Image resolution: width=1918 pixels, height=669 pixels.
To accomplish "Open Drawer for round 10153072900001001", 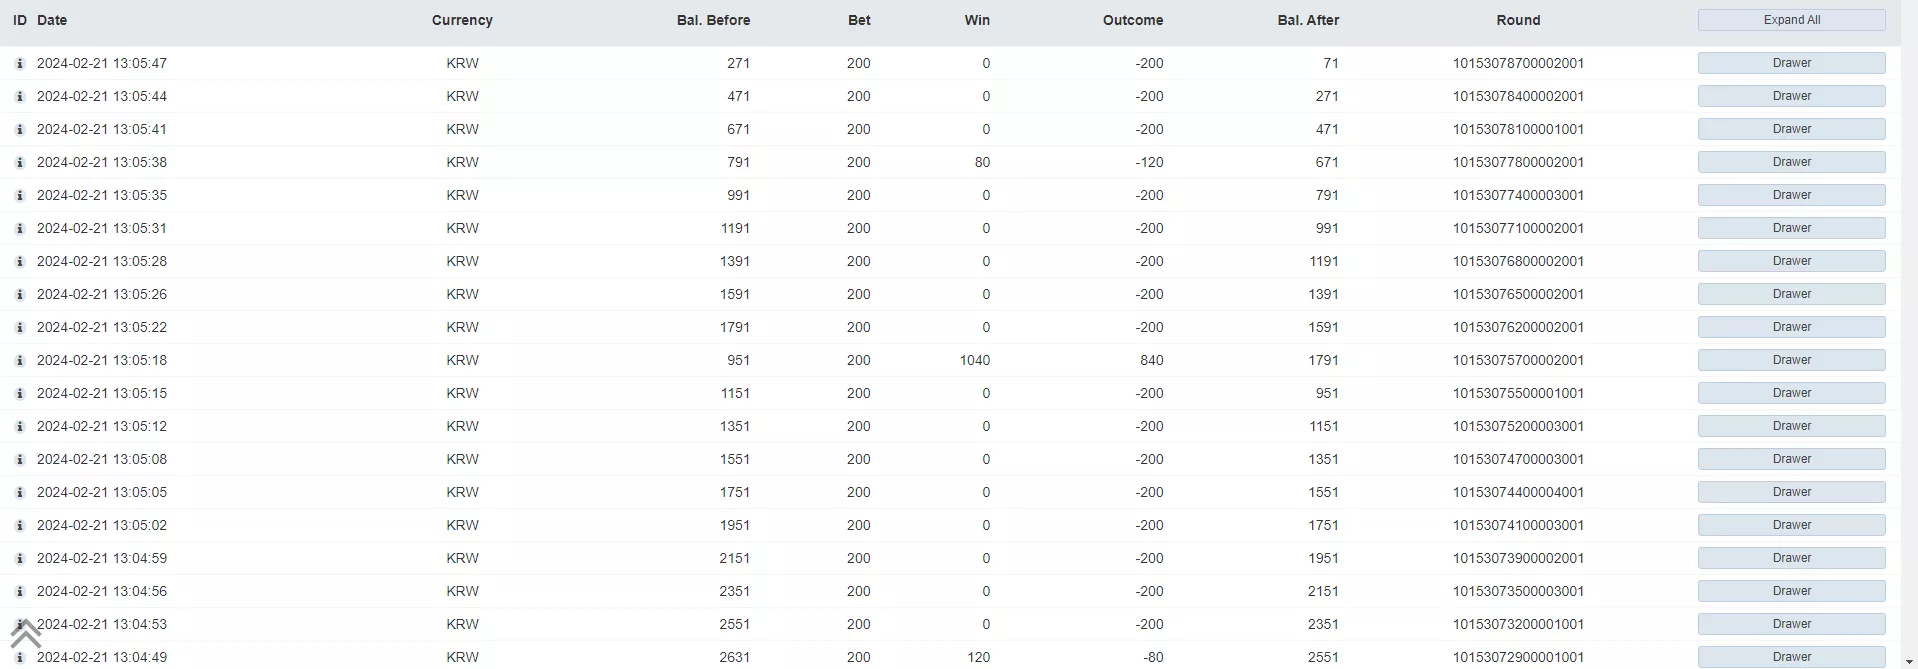I will point(1791,657).
